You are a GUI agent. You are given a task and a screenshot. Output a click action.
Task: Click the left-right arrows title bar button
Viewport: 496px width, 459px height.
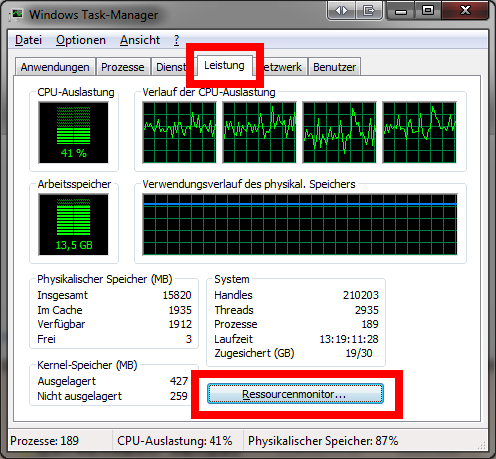point(341,11)
